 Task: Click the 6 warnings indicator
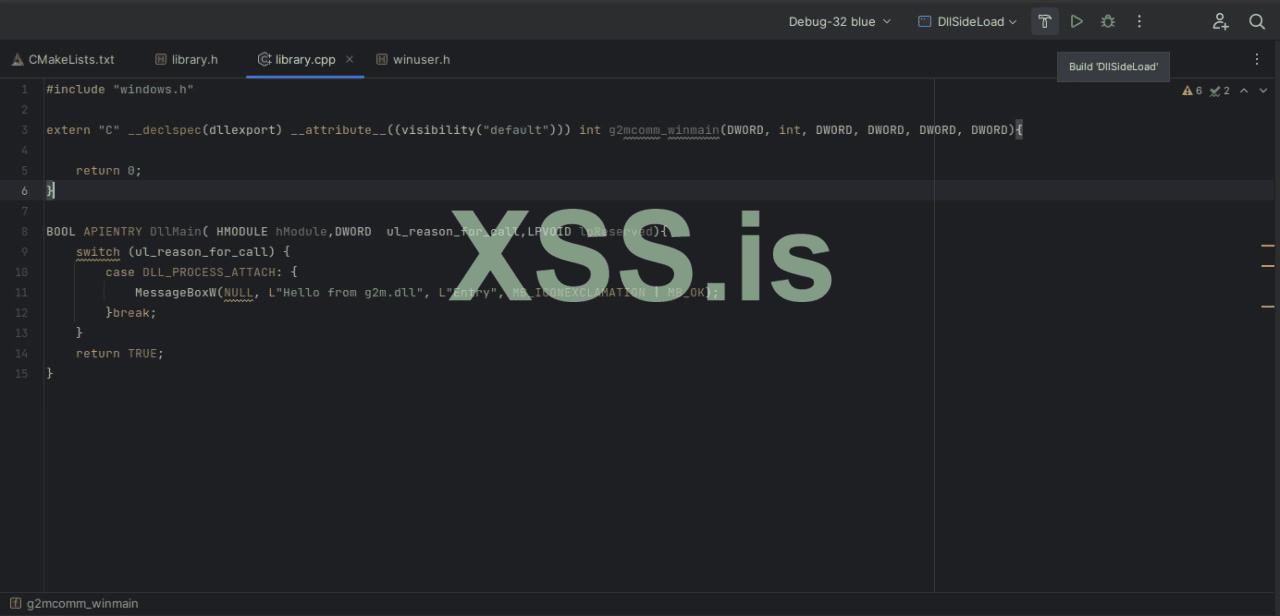tap(1192, 90)
